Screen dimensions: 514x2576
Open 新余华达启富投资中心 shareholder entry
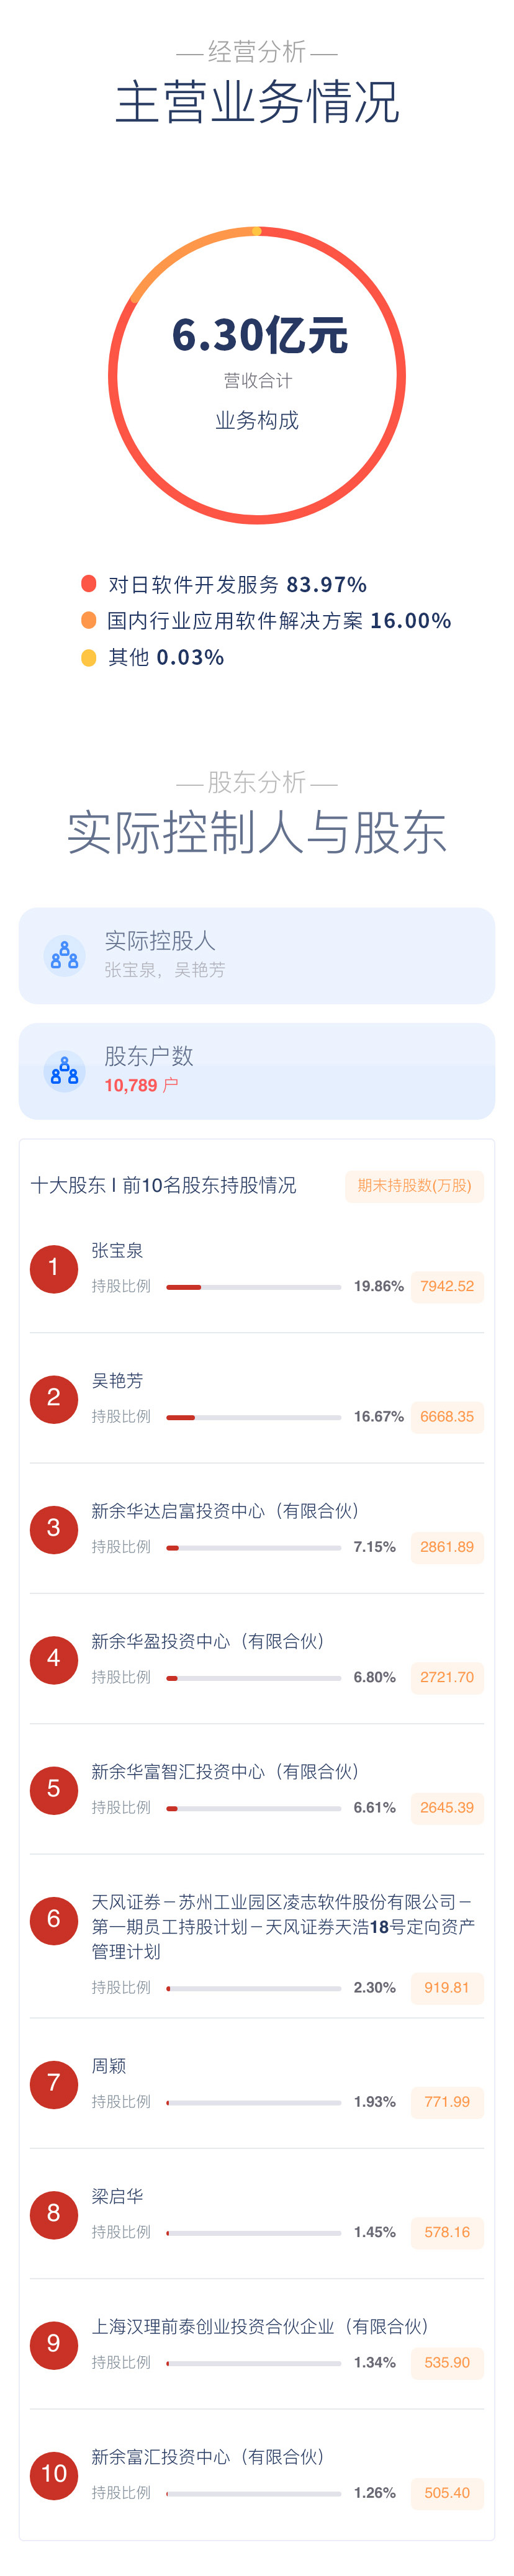225,1510
